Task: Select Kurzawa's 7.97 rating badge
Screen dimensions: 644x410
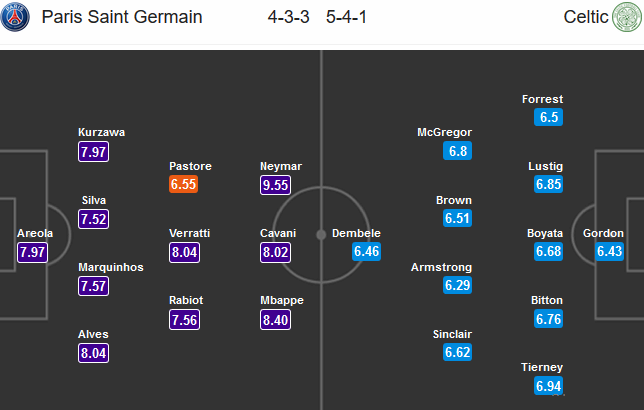Action: 93,152
